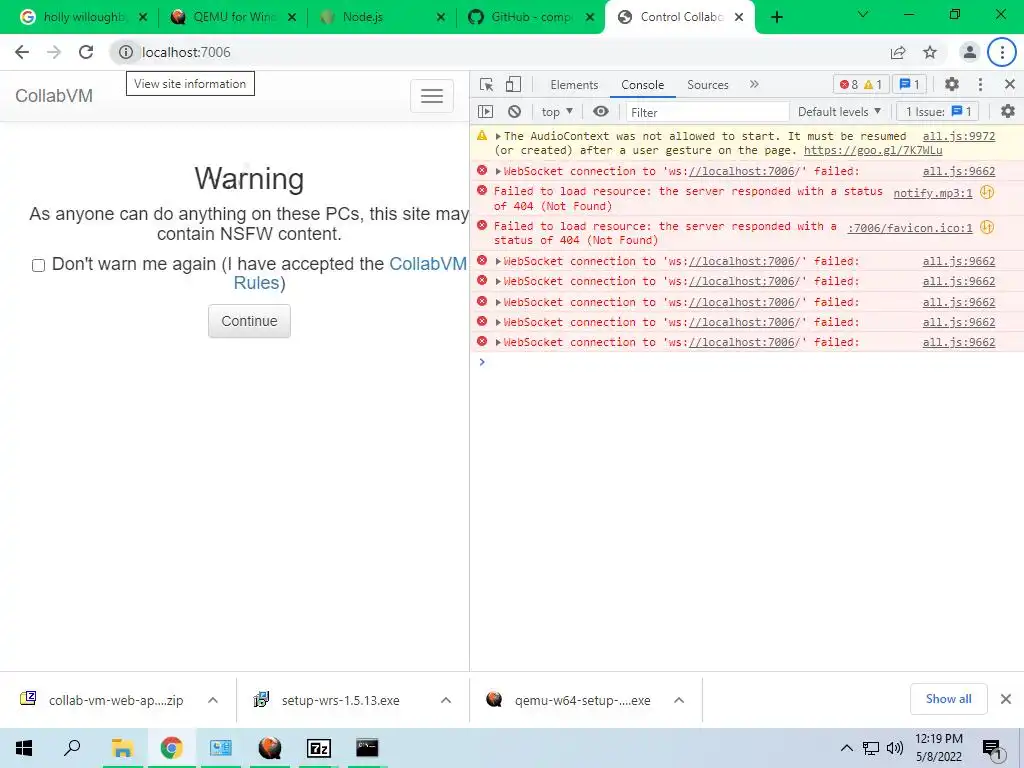The image size is (1024, 768).
Task: Open the site information icon
Action: tap(125, 52)
